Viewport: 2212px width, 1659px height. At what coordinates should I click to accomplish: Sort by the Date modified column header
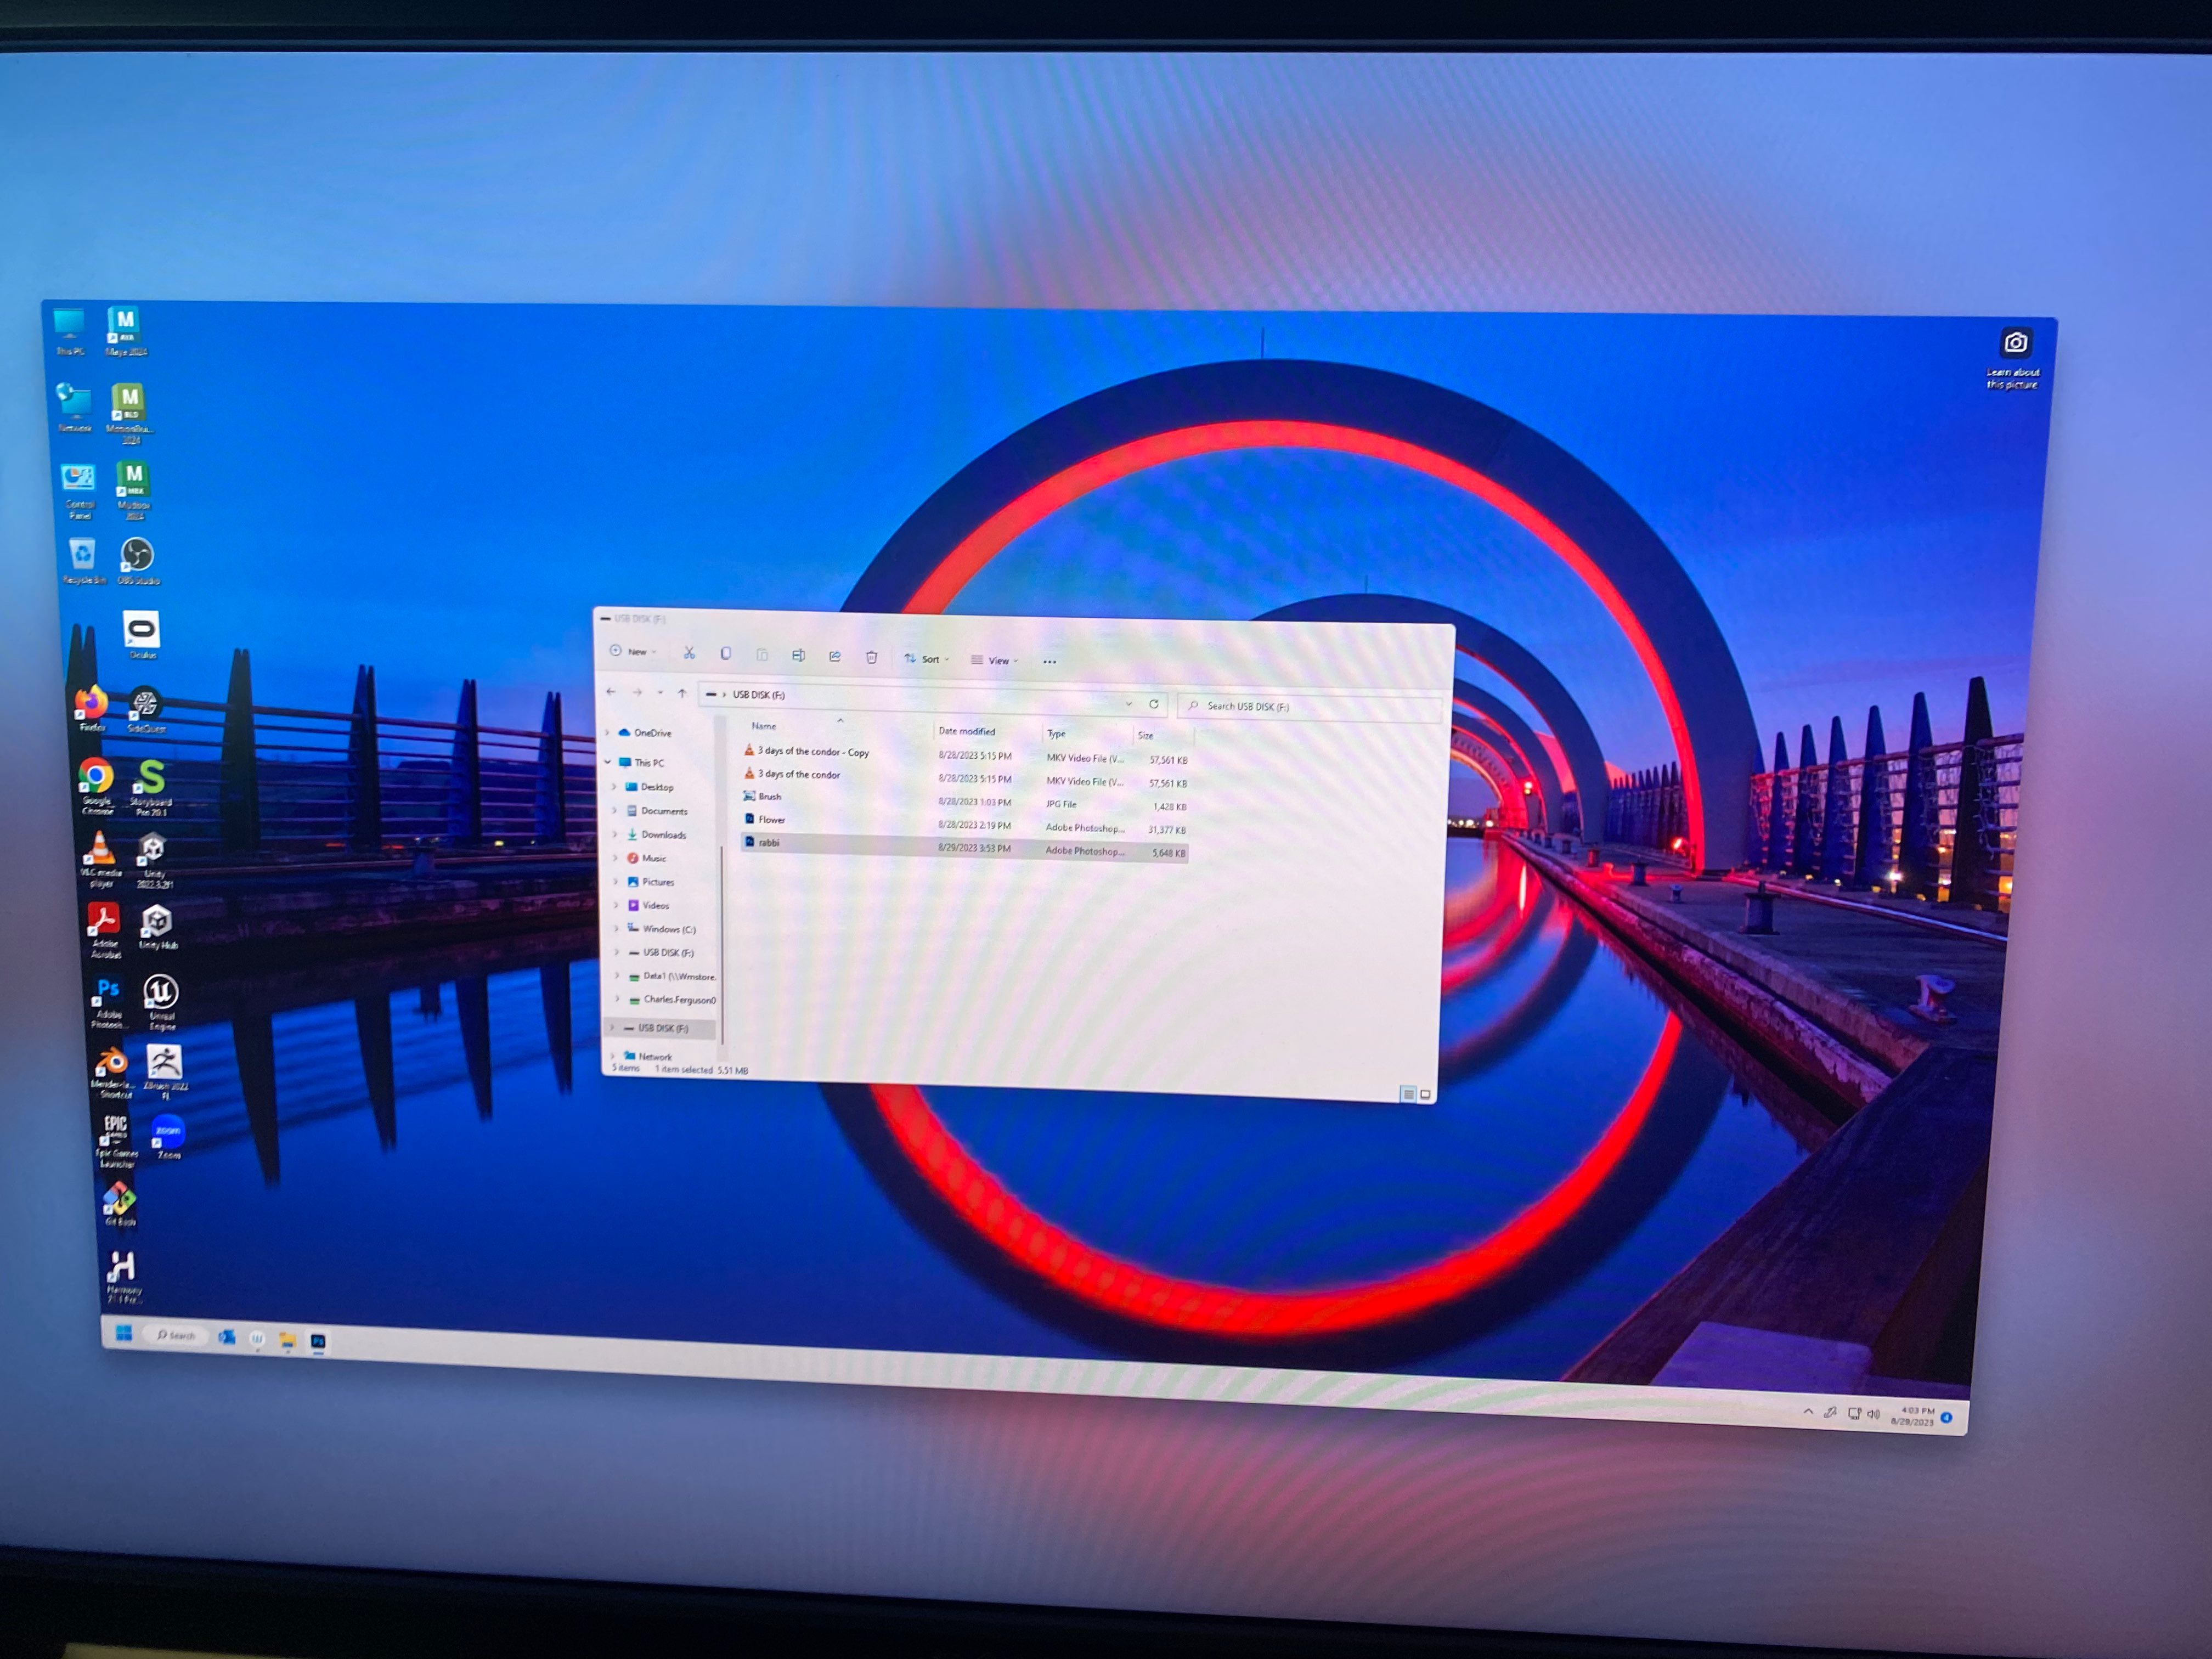coord(967,731)
